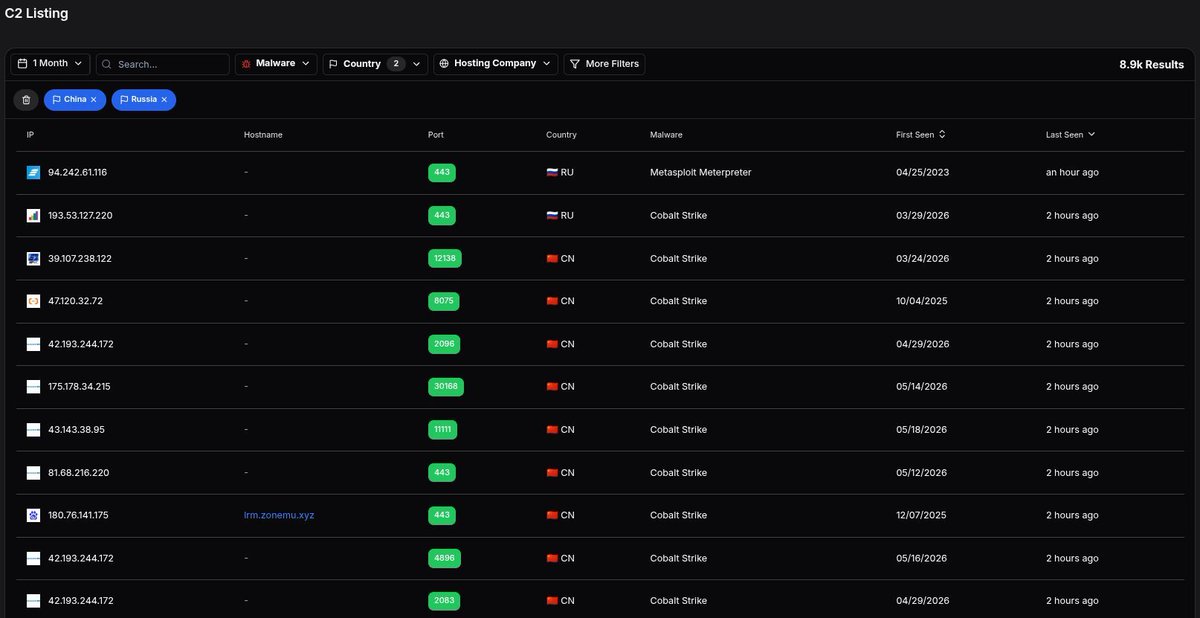
Task: Click the First Seen date 12/07/2025
Action: pos(921,515)
